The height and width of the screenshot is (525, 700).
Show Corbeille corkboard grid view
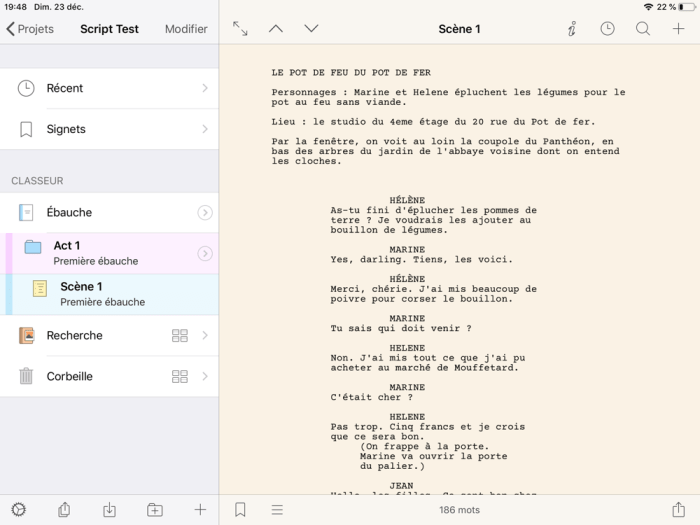[x=180, y=376]
